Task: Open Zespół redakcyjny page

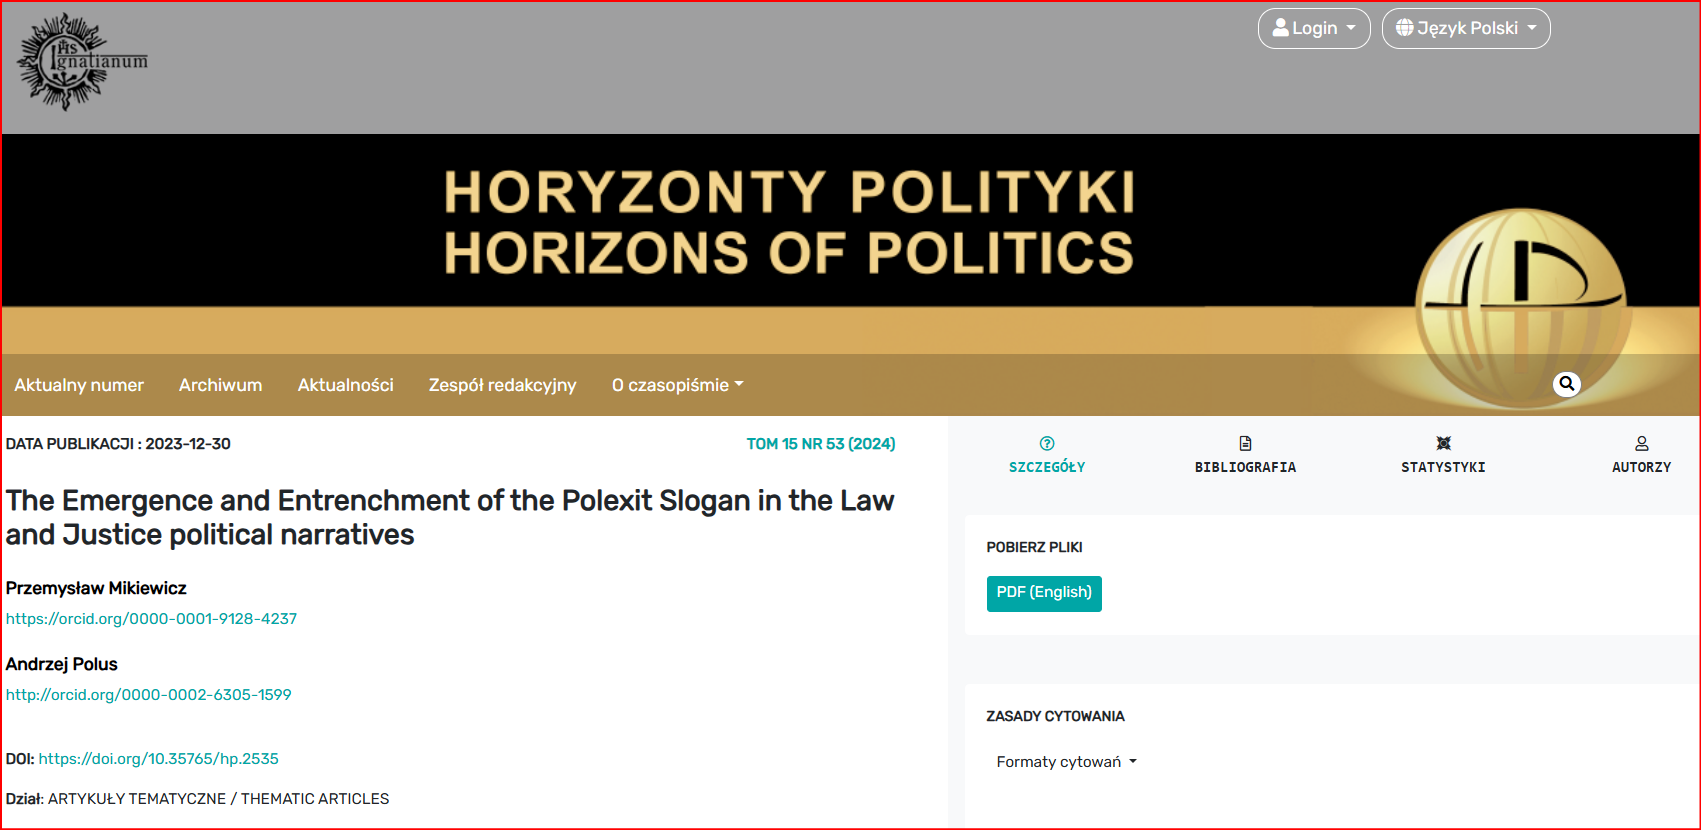Action: [x=503, y=385]
